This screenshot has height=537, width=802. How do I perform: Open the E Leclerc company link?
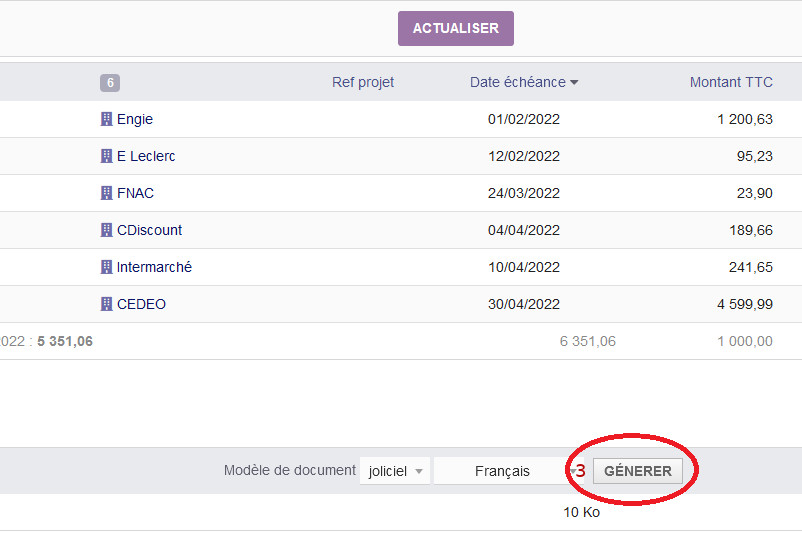coord(146,156)
